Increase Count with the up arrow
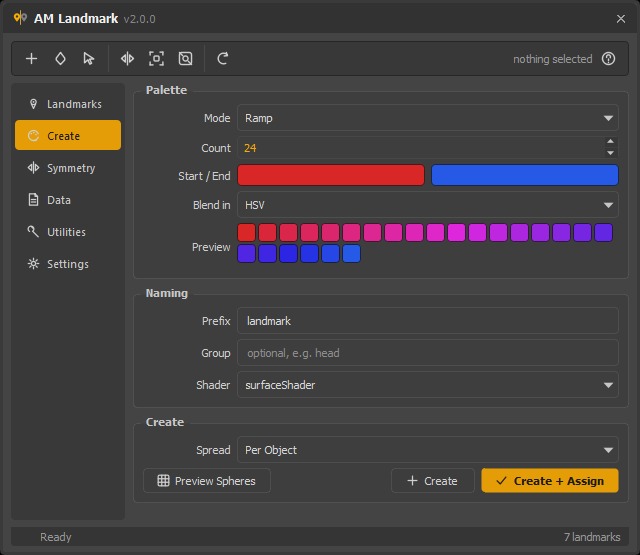The width and height of the screenshot is (640, 555). click(610, 141)
